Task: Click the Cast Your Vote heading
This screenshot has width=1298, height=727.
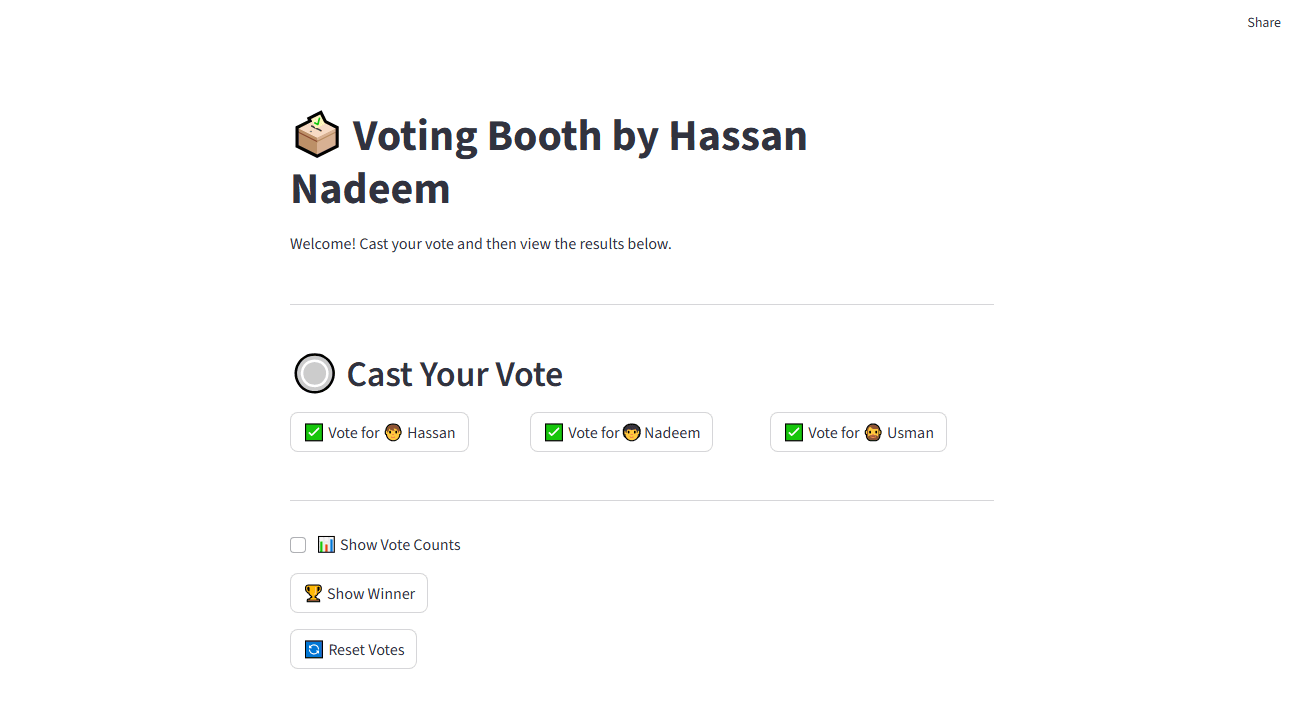Action: coord(454,374)
